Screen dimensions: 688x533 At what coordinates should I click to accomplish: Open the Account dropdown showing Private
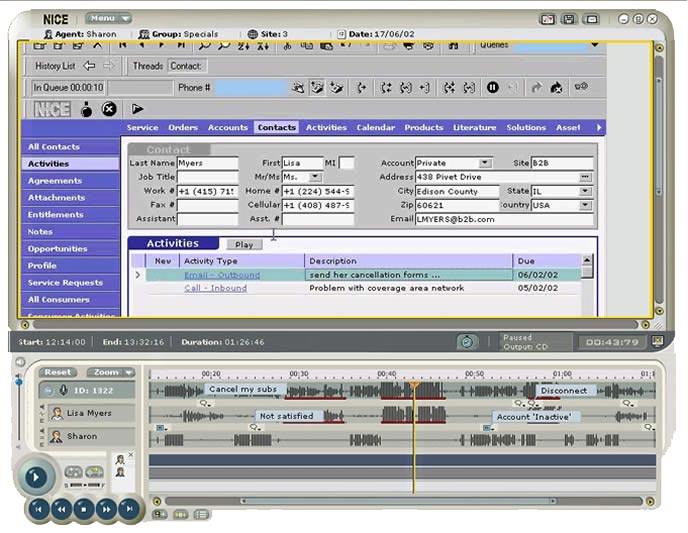(x=485, y=163)
